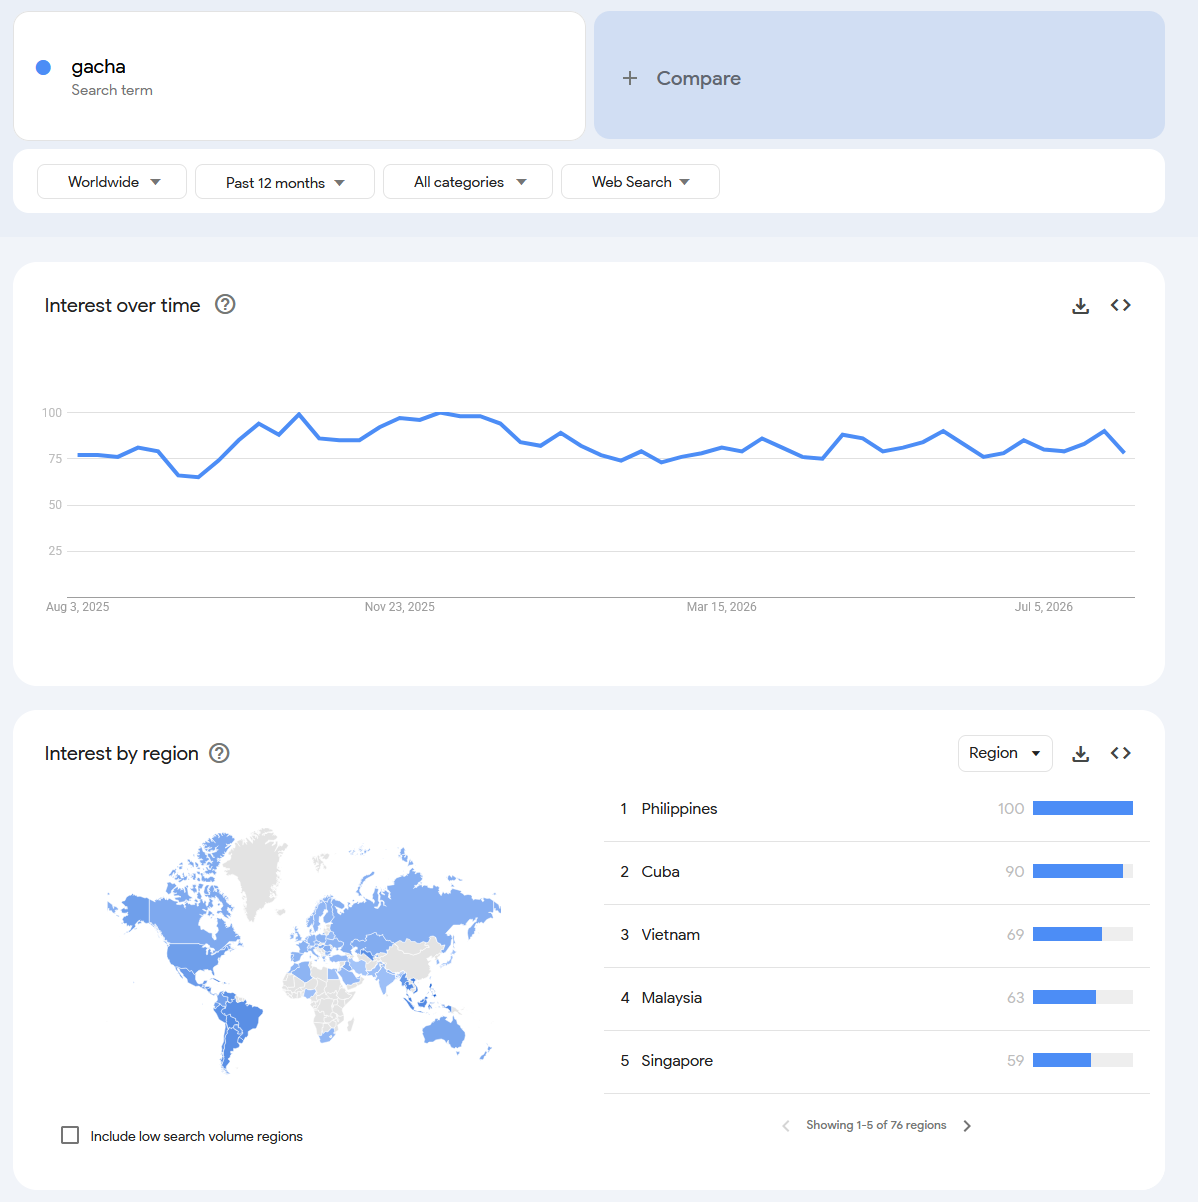Click the Malaysia interest bar
Viewport: 1198px width, 1202px height.
click(1083, 997)
